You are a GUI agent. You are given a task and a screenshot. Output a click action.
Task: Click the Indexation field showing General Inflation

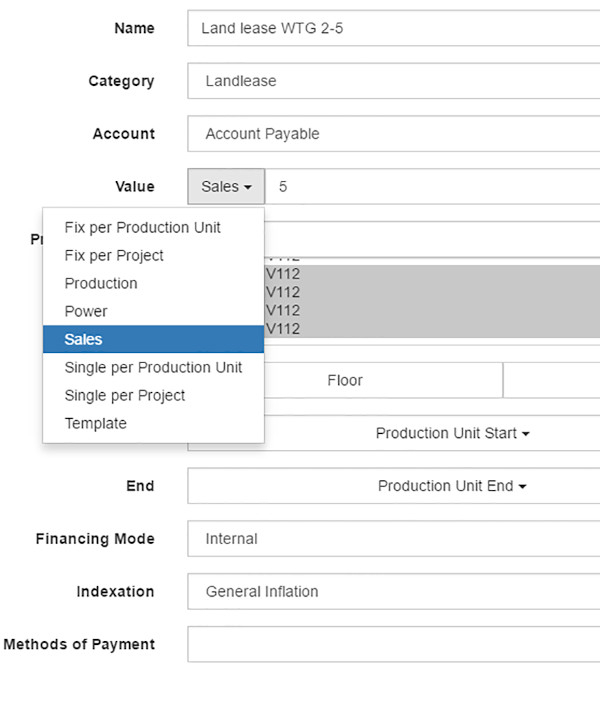(393, 592)
